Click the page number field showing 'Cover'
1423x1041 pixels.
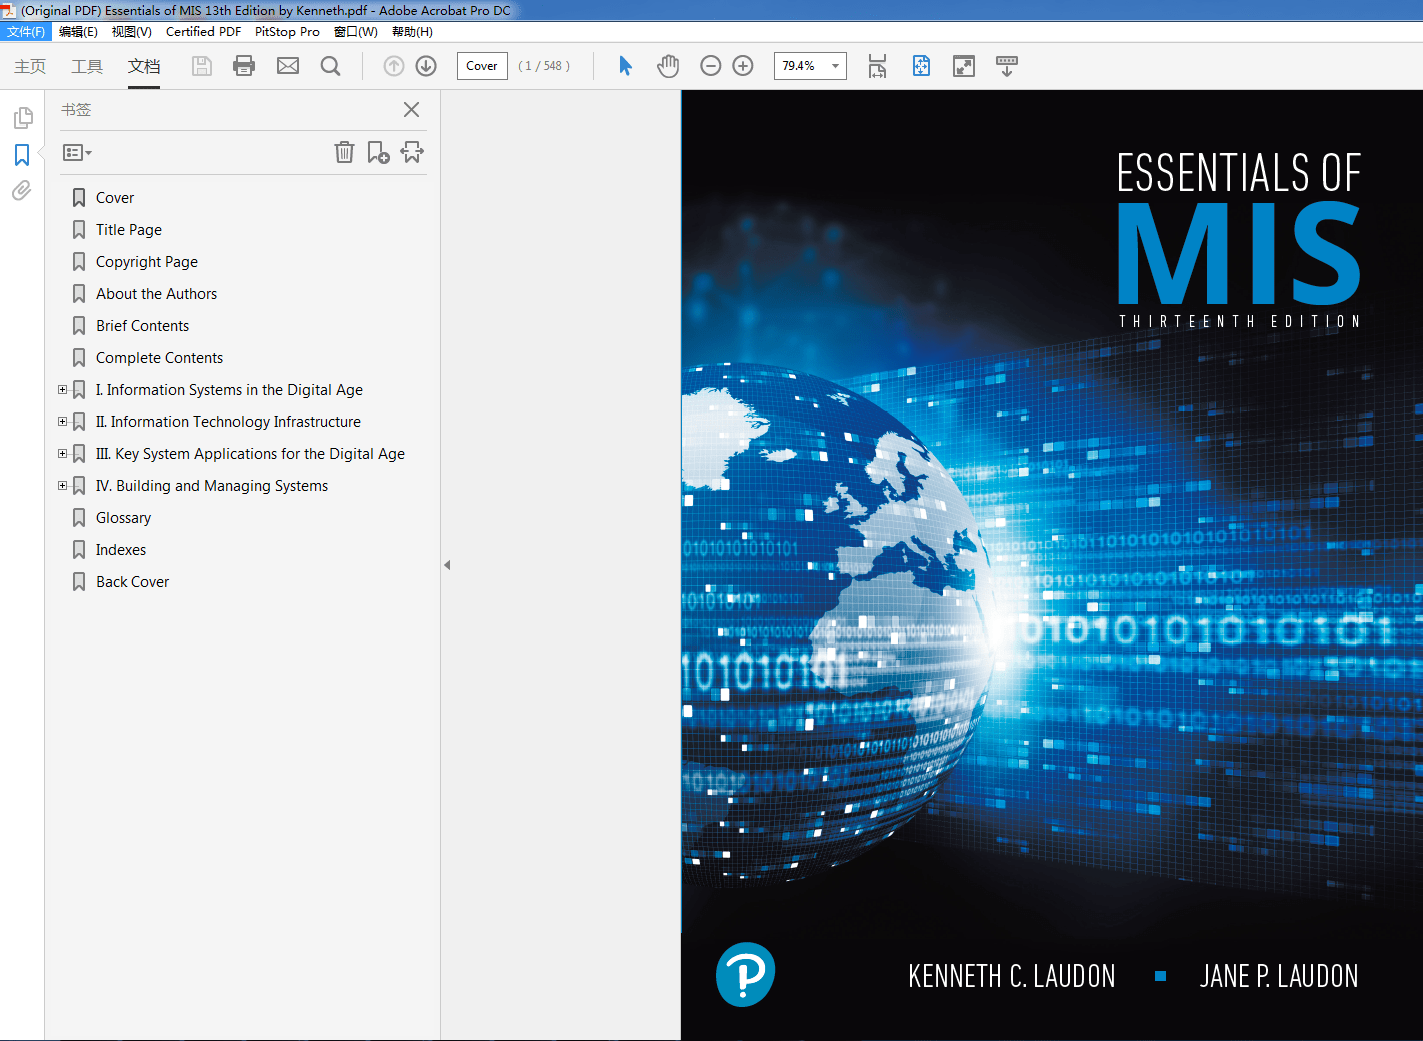[x=481, y=65]
